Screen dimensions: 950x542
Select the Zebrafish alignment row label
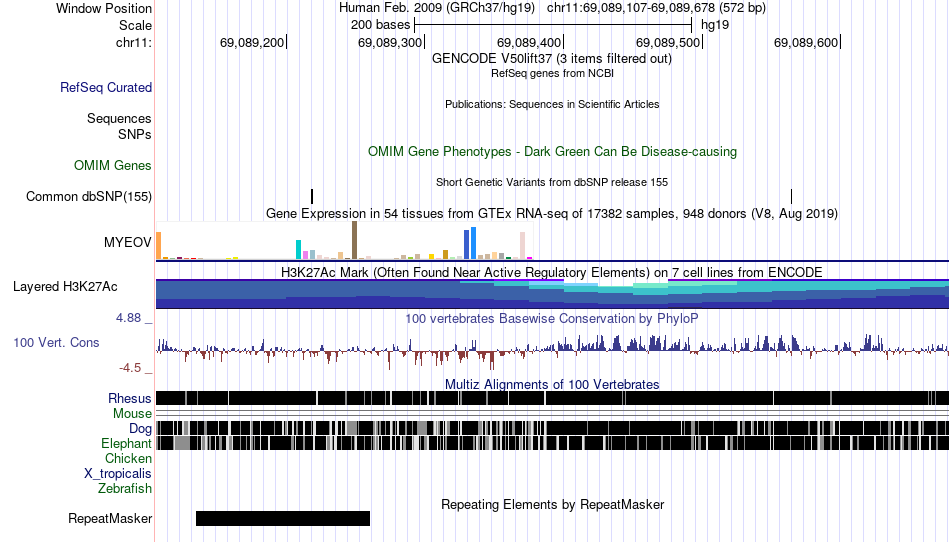[125, 488]
